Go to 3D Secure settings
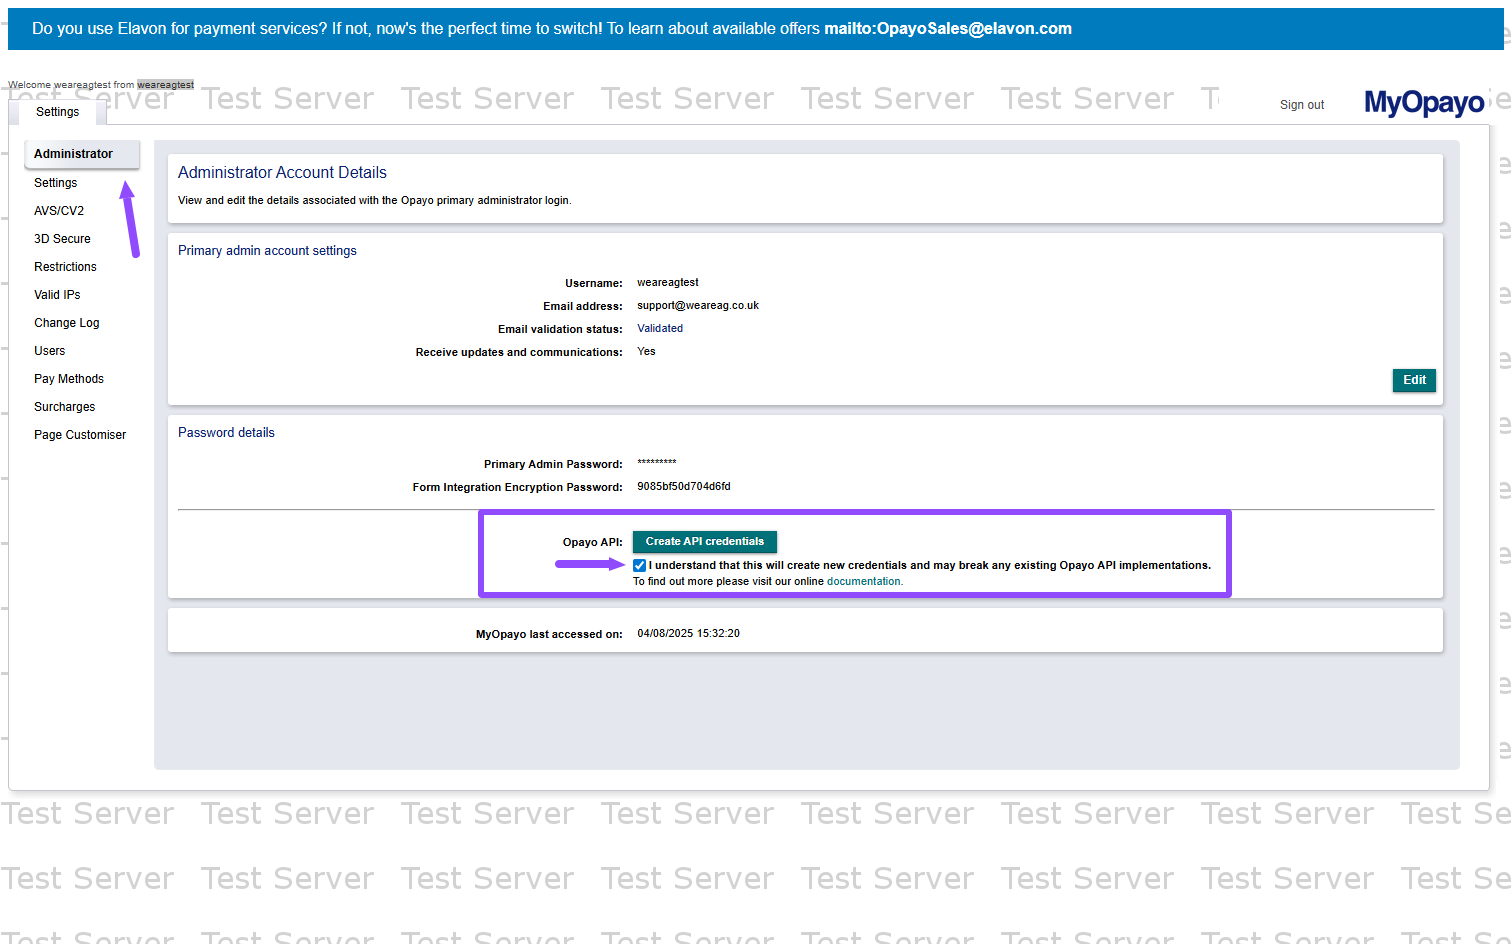This screenshot has height=944, width=1512. point(62,239)
